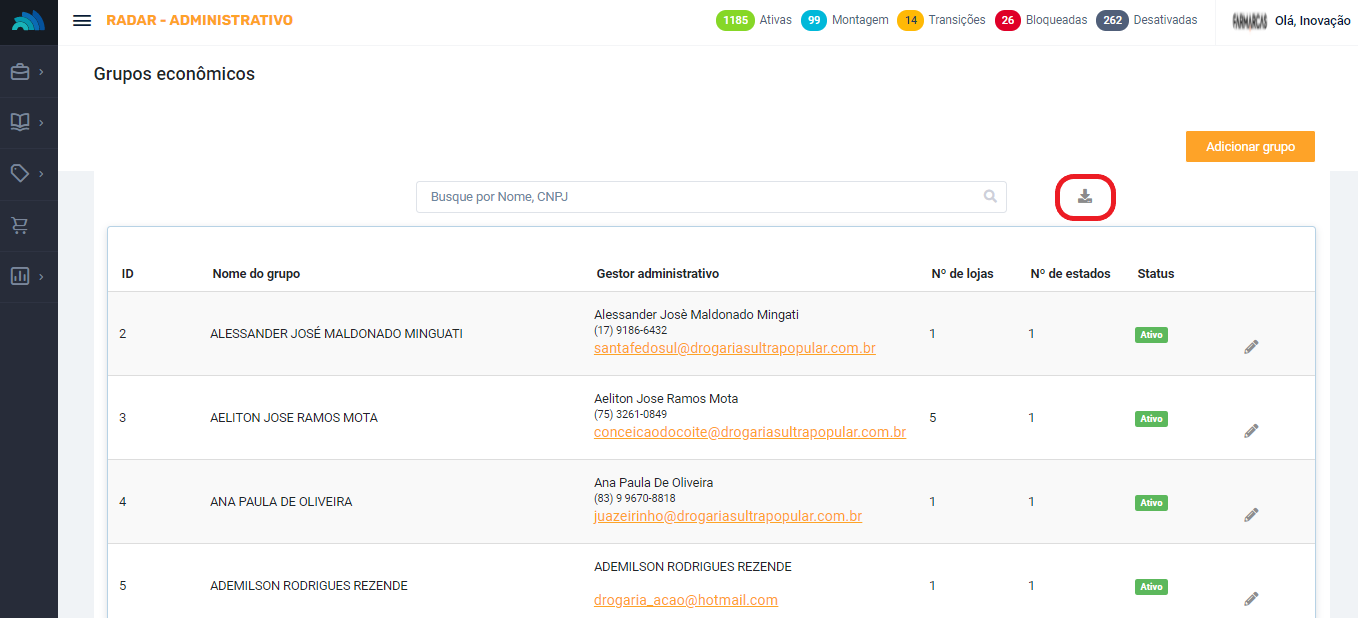The width and height of the screenshot is (1358, 618).
Task: Open the book sidebar section
Action: (20, 122)
